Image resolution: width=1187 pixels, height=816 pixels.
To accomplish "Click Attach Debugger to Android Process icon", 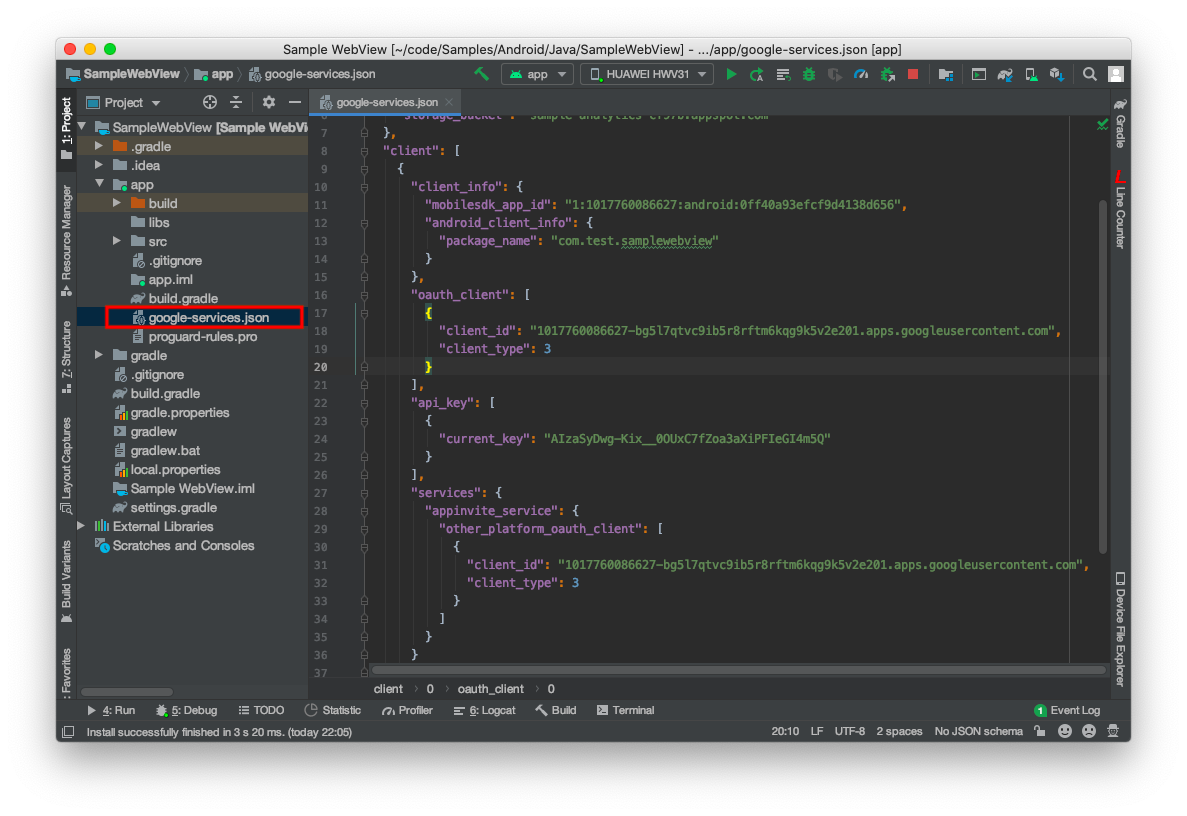I will coord(887,74).
